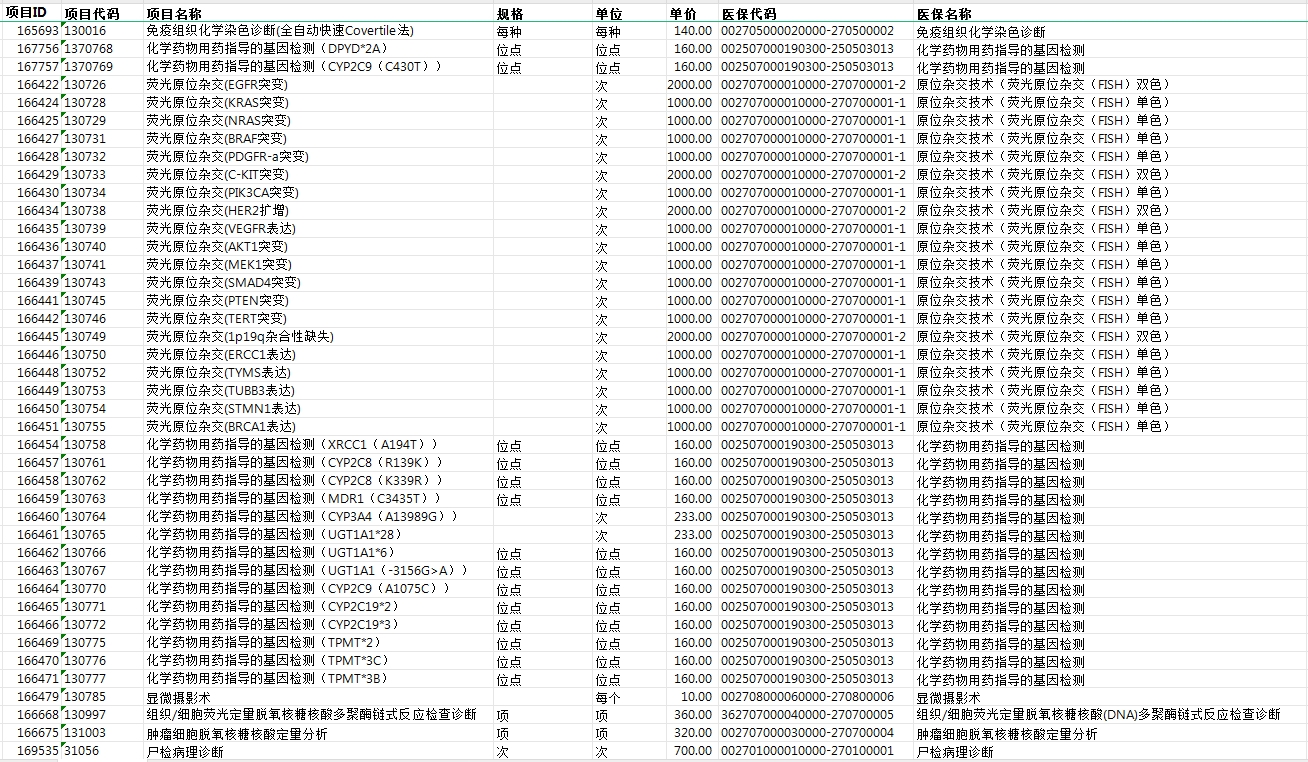Select project ID cell 165693

pyautogui.click(x=37, y=31)
